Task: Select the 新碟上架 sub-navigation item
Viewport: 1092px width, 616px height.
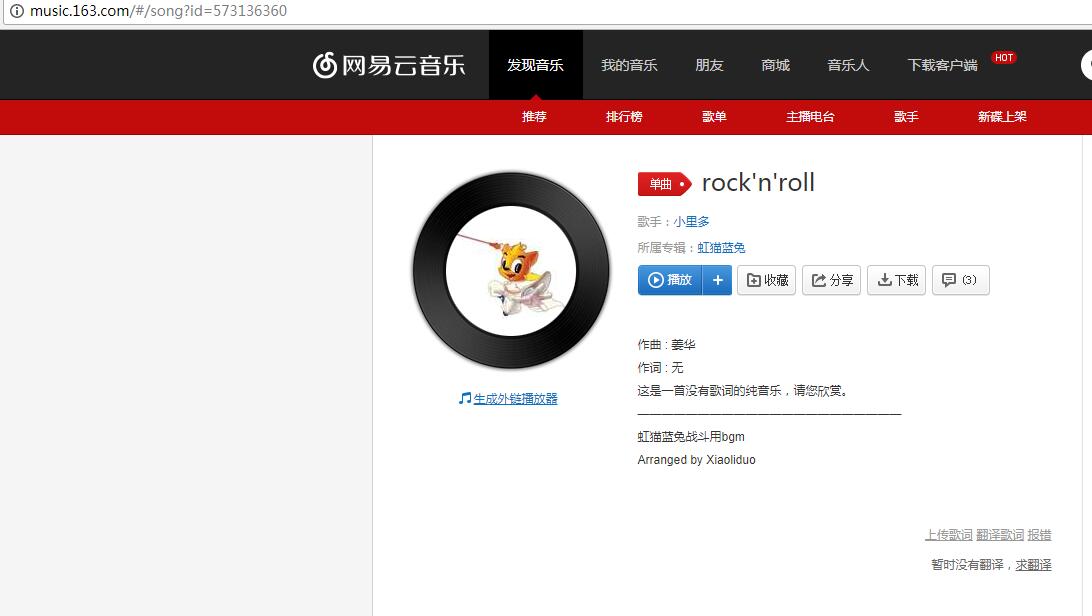Action: [x=1002, y=116]
